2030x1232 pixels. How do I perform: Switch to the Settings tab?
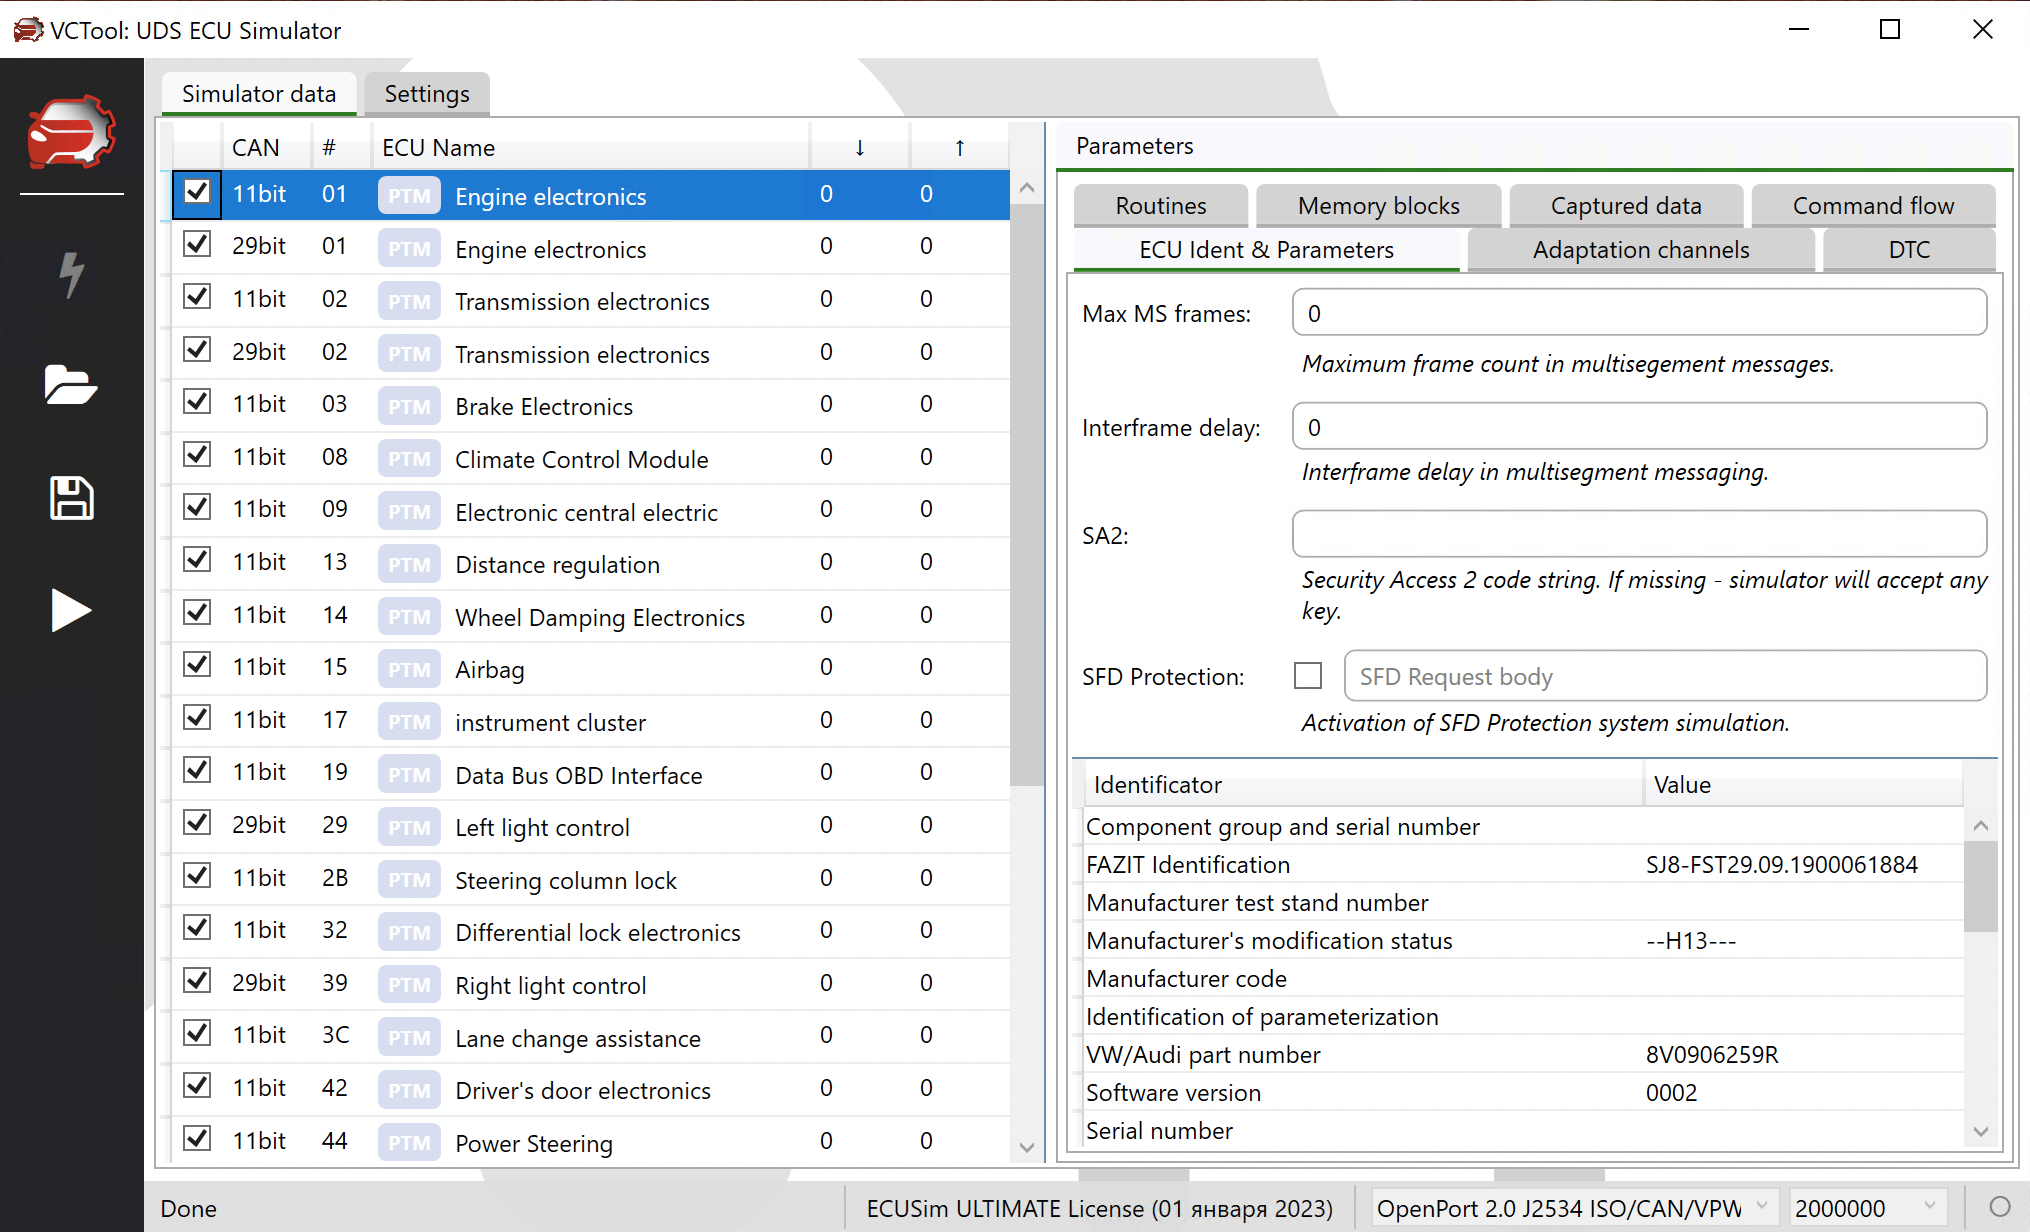(x=427, y=94)
